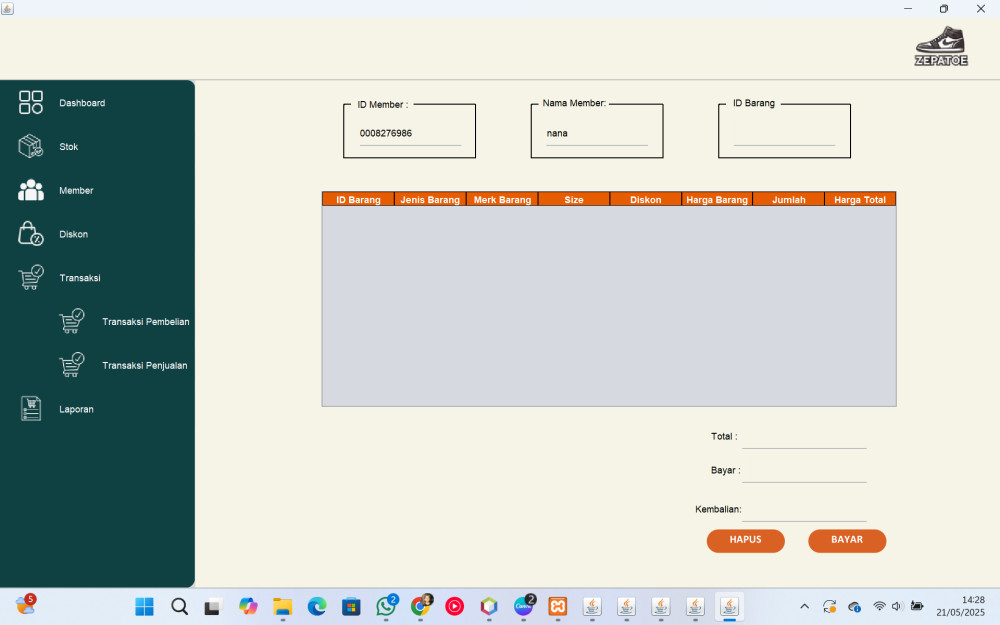Collapse the Transaksi menu label
This screenshot has height=625, width=1000.
tap(80, 277)
